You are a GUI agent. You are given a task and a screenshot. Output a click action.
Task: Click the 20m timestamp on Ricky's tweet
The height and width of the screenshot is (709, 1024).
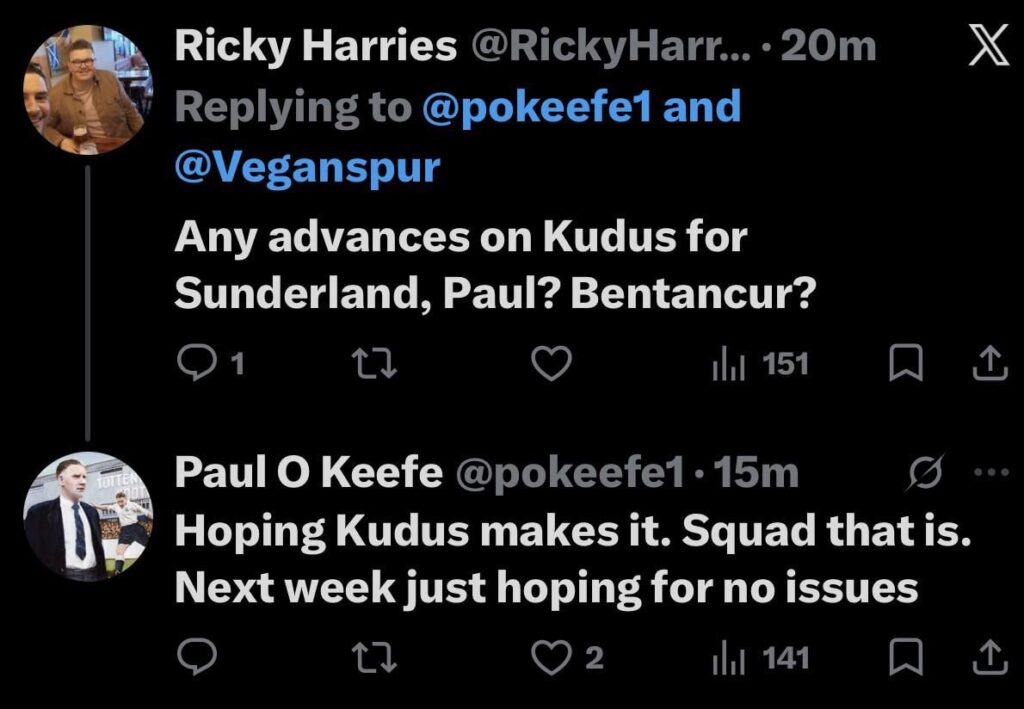coord(824,46)
